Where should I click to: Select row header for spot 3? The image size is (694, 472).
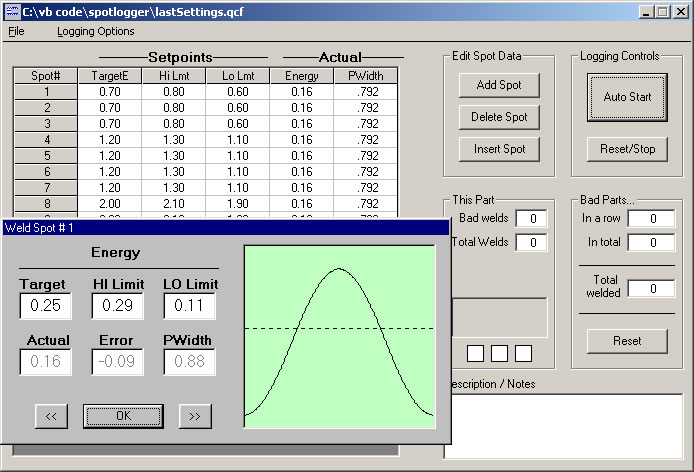(x=46, y=124)
